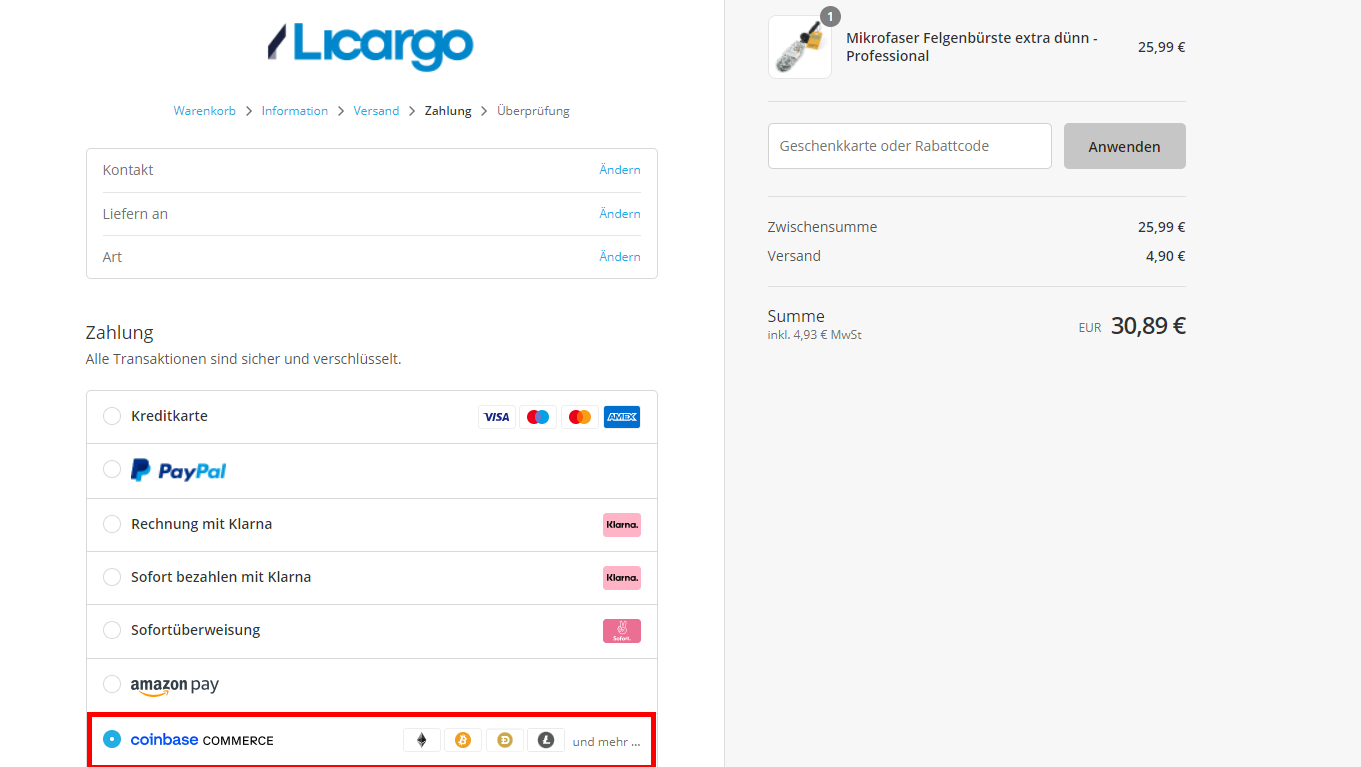Go to Information breadcrumb step
The image size is (1361, 767).
click(x=295, y=111)
